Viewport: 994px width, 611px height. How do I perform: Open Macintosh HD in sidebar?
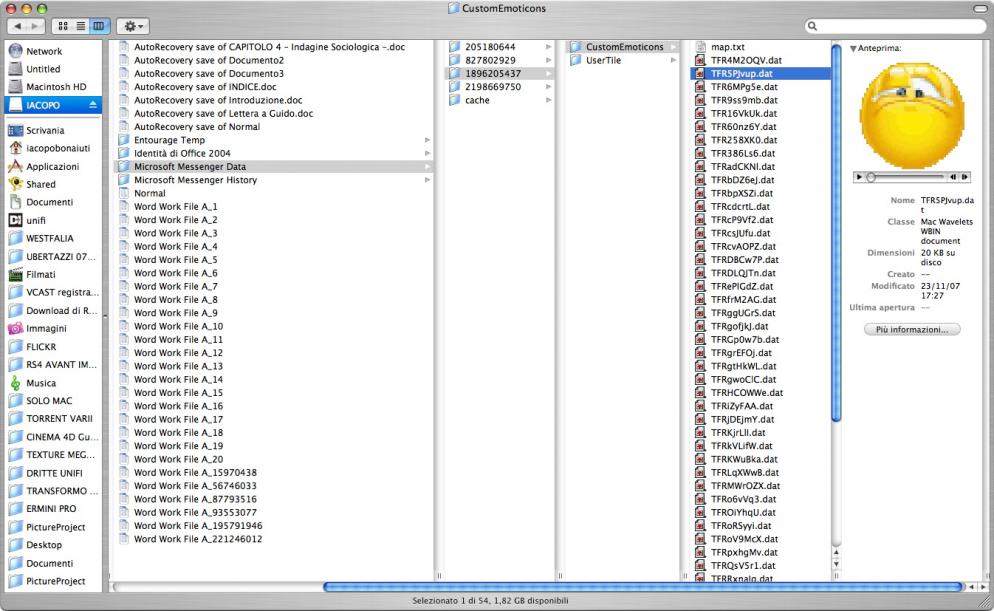(56, 87)
